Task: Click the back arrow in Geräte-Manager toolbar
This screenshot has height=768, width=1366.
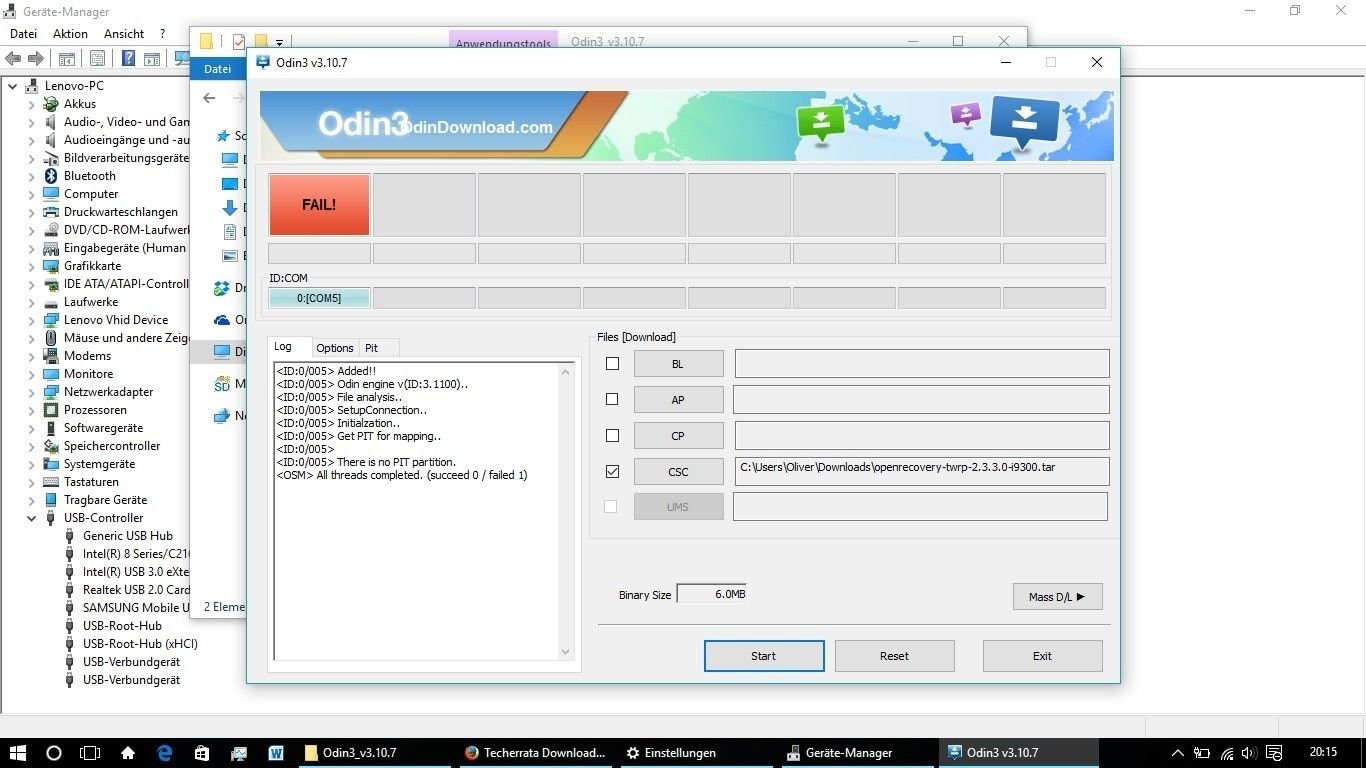Action: tap(15, 59)
